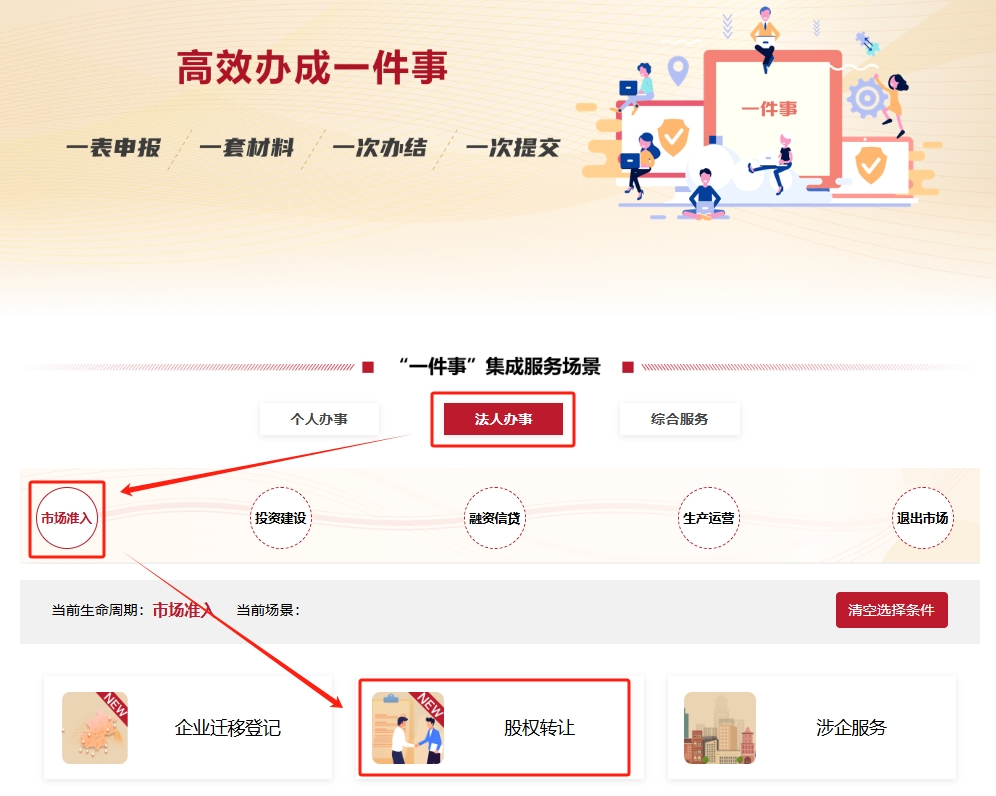The image size is (996, 796).
Task: Click the 市场准入 current lifecycle label
Action: point(182,610)
